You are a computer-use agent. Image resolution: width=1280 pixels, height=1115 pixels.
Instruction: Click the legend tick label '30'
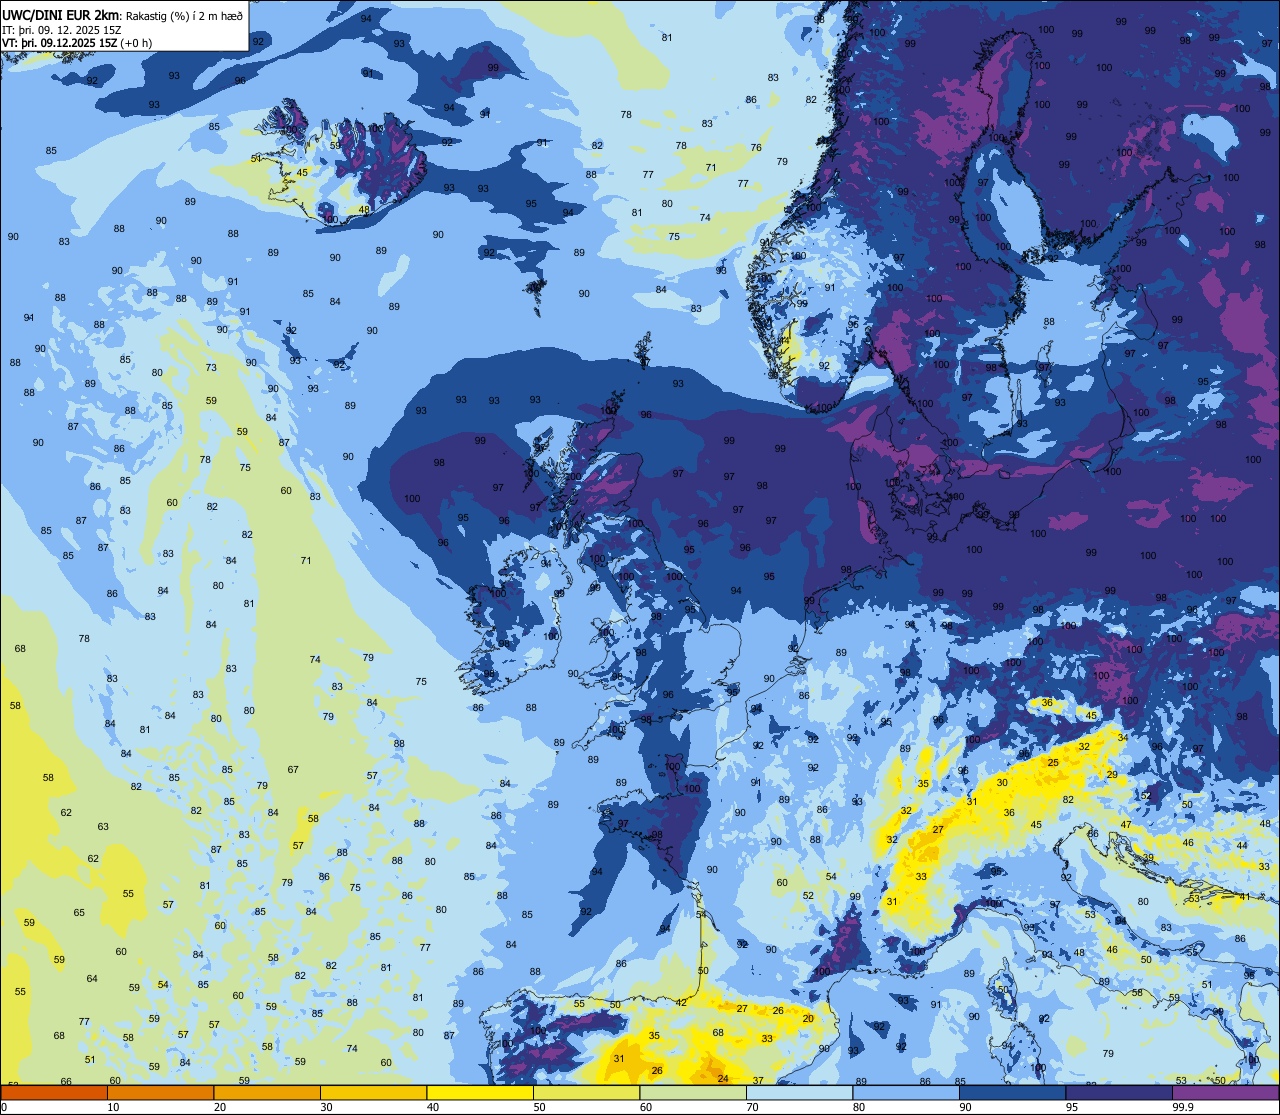[326, 1107]
